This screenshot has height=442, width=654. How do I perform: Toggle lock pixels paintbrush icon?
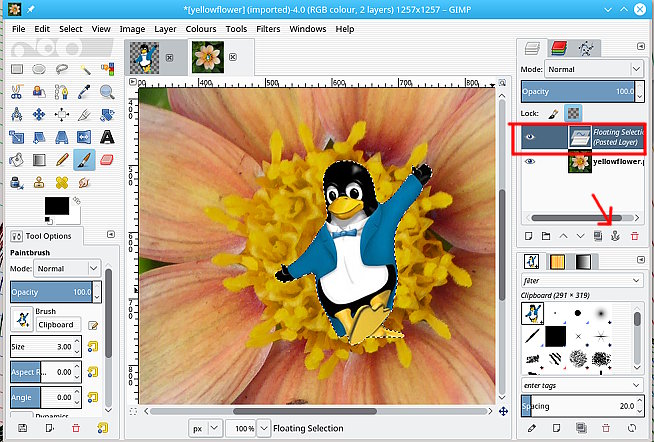(553, 113)
